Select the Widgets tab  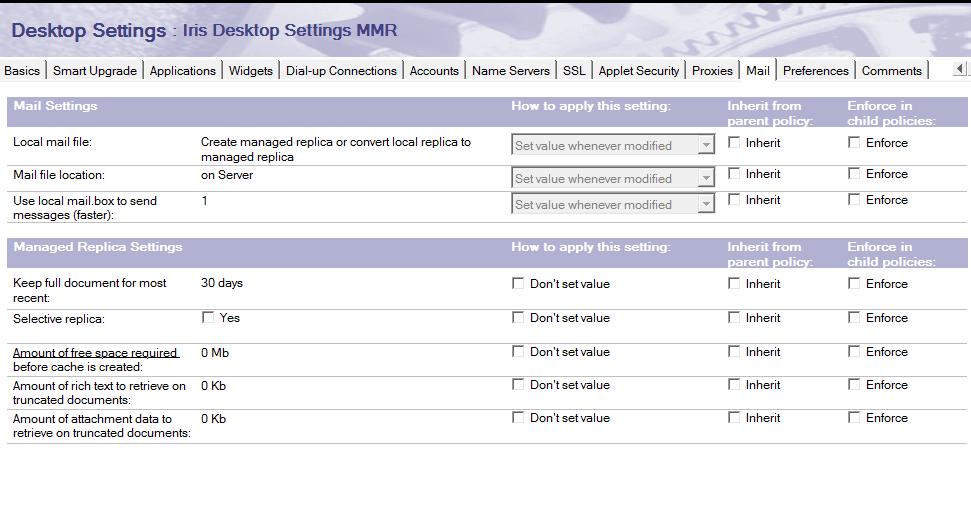click(x=251, y=71)
